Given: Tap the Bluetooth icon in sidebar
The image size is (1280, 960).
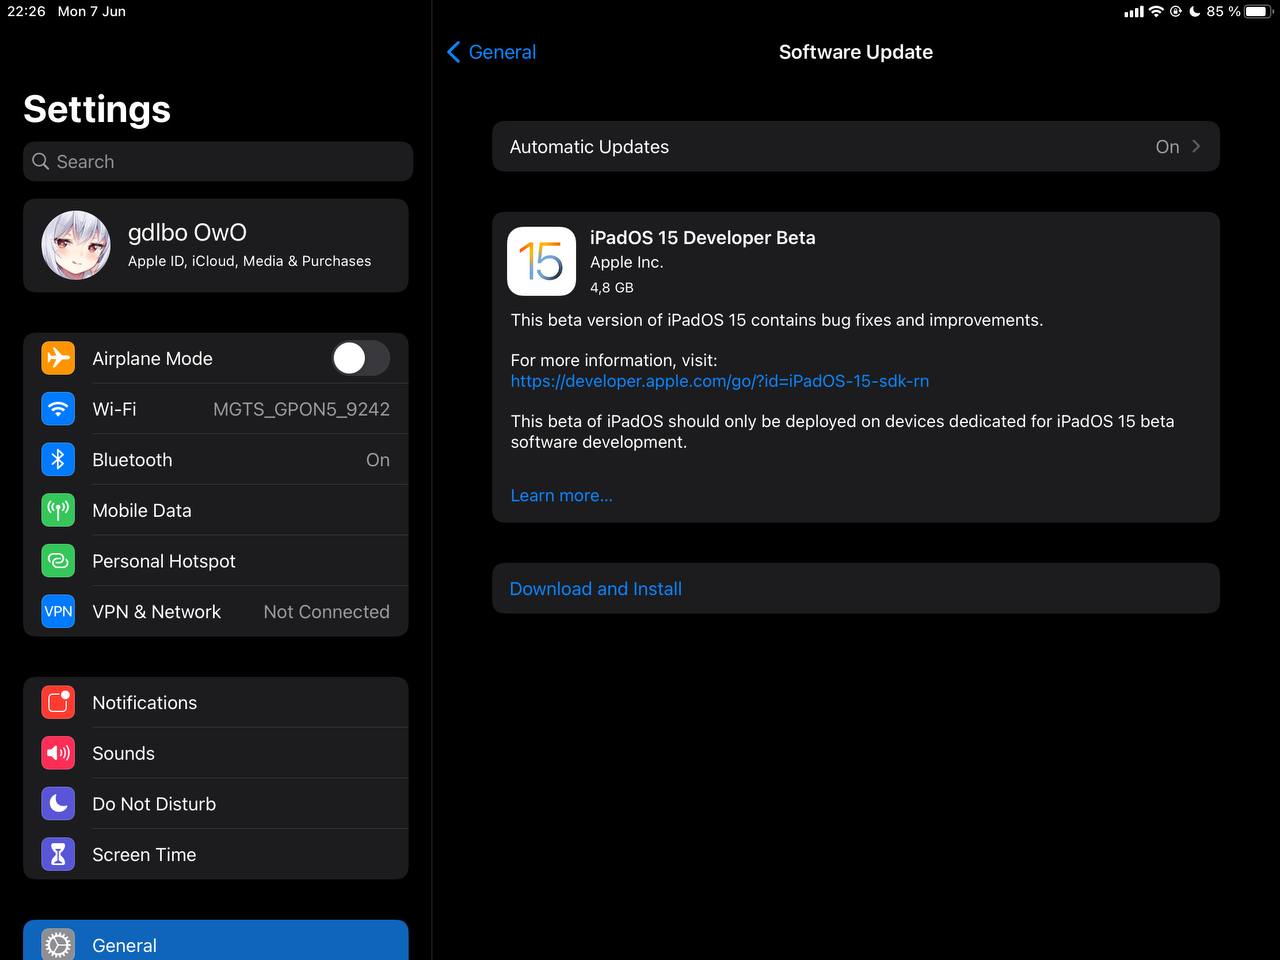Looking at the screenshot, I should (58, 460).
